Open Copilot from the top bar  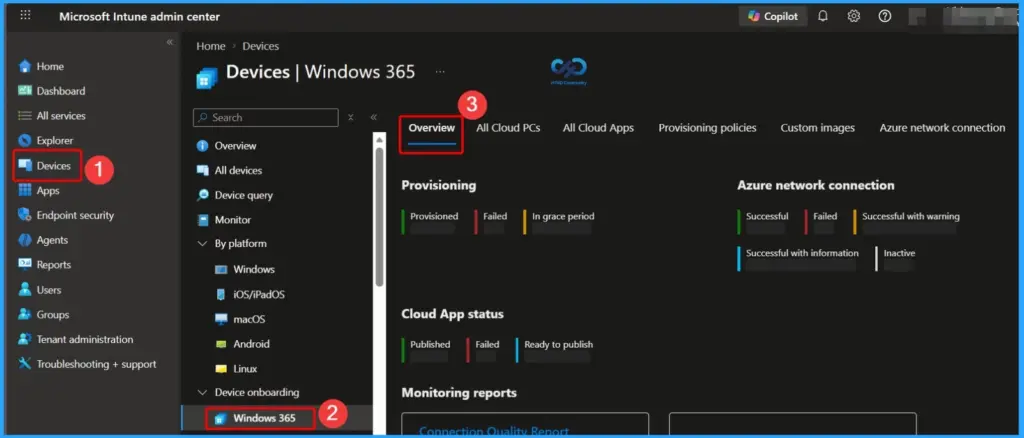point(773,16)
